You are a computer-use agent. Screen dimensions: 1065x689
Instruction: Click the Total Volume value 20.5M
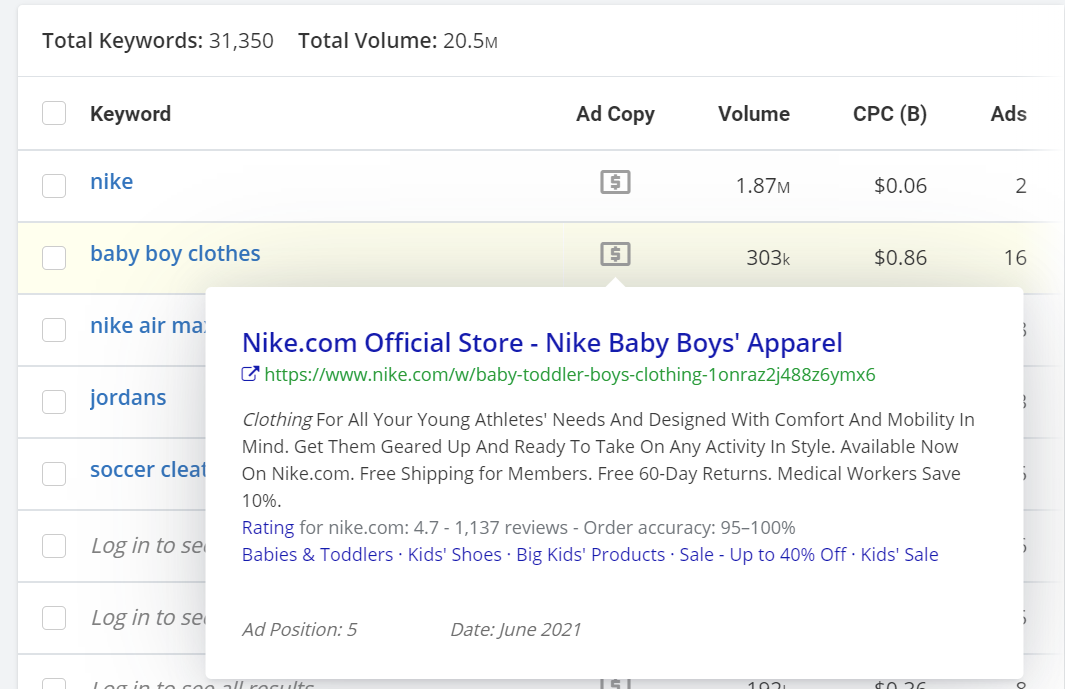point(470,41)
